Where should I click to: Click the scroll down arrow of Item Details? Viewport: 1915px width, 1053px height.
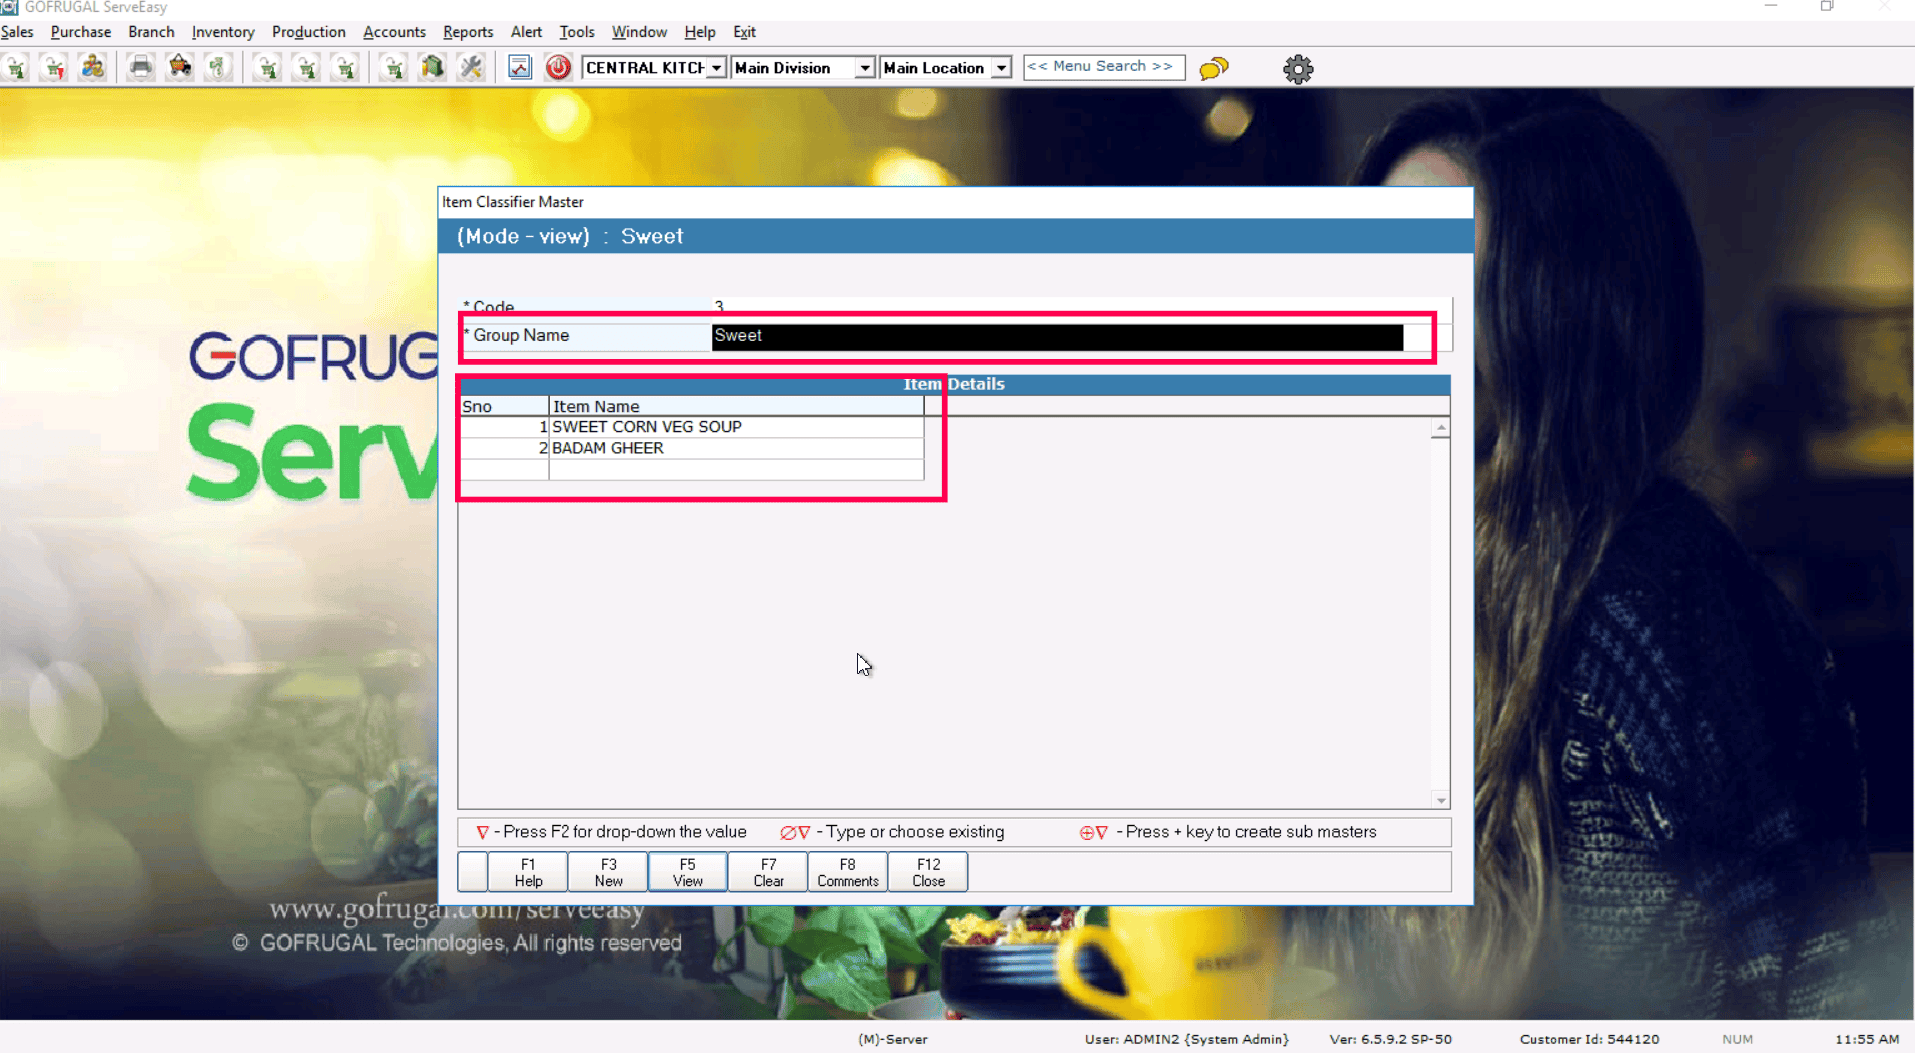coord(1440,800)
